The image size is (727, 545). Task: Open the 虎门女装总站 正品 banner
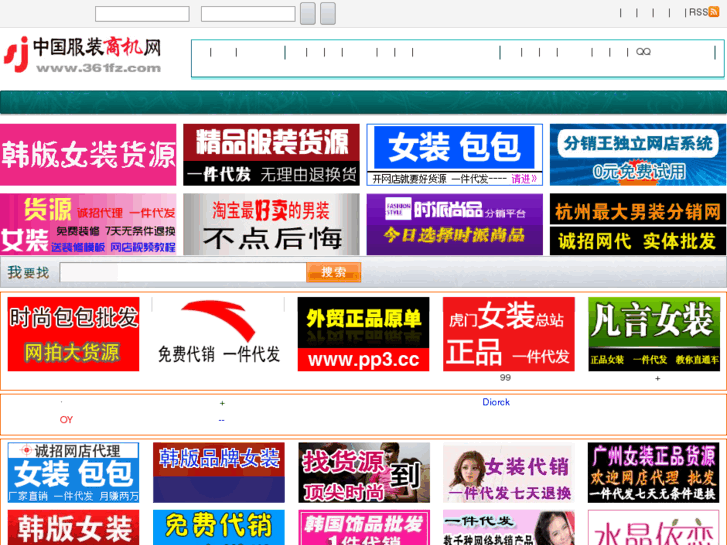(x=509, y=334)
